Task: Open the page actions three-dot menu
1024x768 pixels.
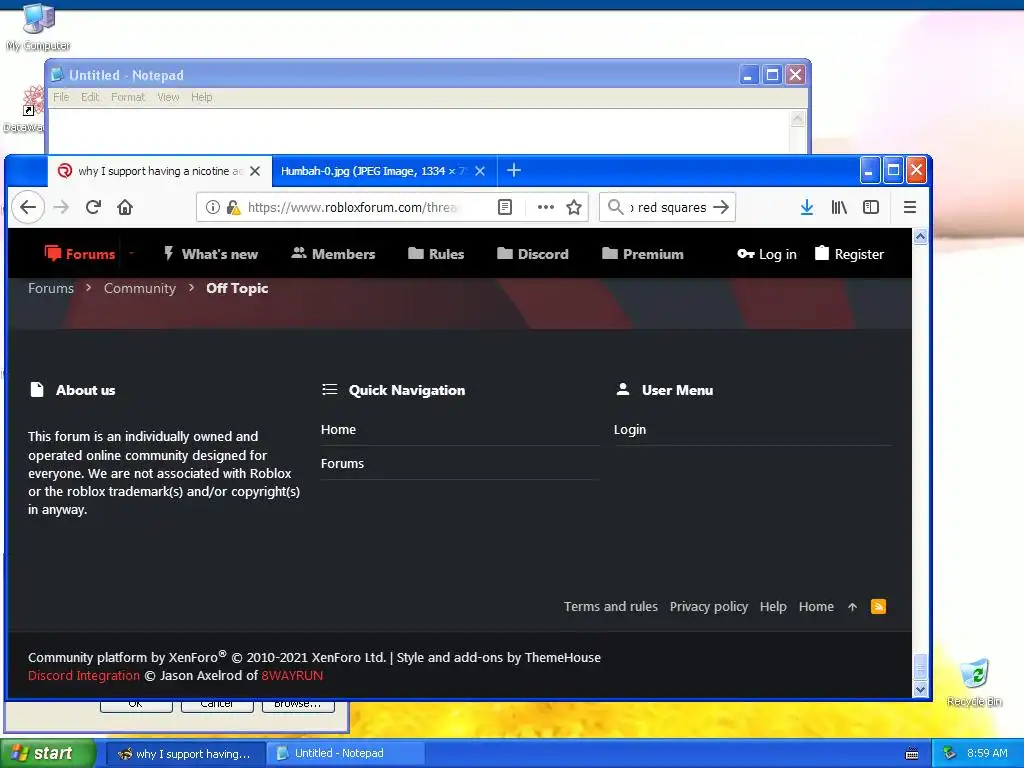Action: point(545,207)
